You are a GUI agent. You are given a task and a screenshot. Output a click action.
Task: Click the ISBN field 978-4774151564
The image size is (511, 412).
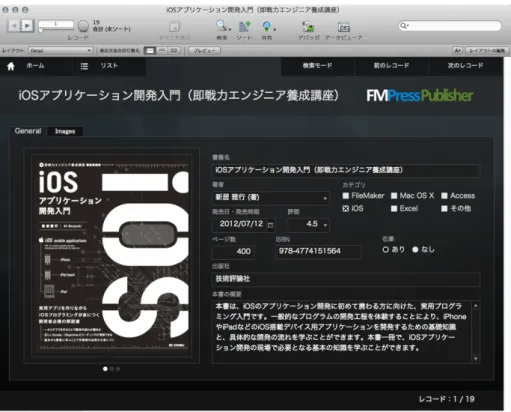coord(318,252)
